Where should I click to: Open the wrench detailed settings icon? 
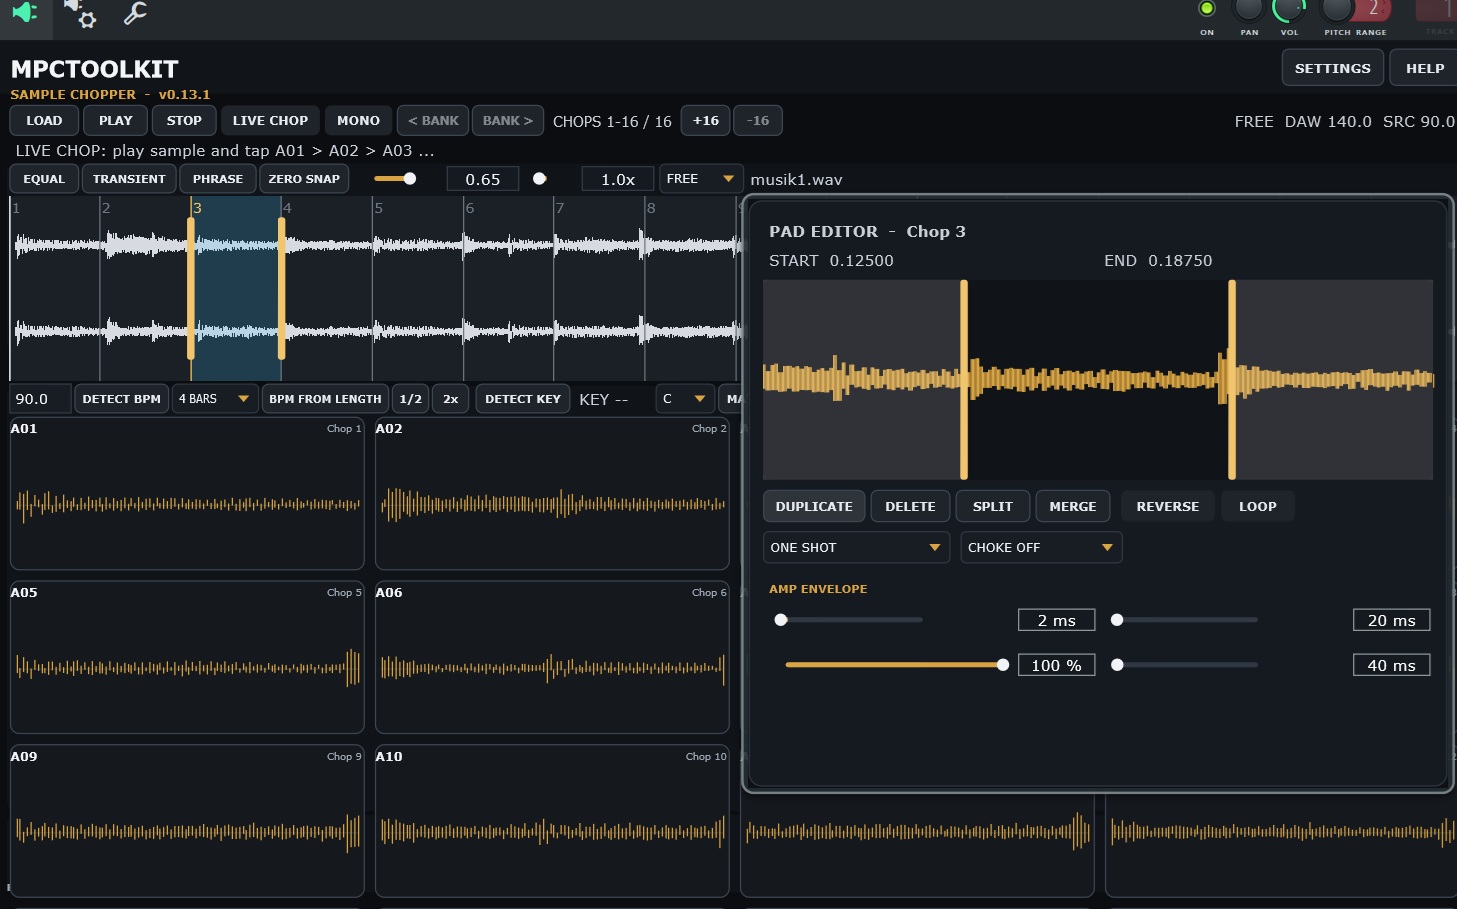coord(135,13)
